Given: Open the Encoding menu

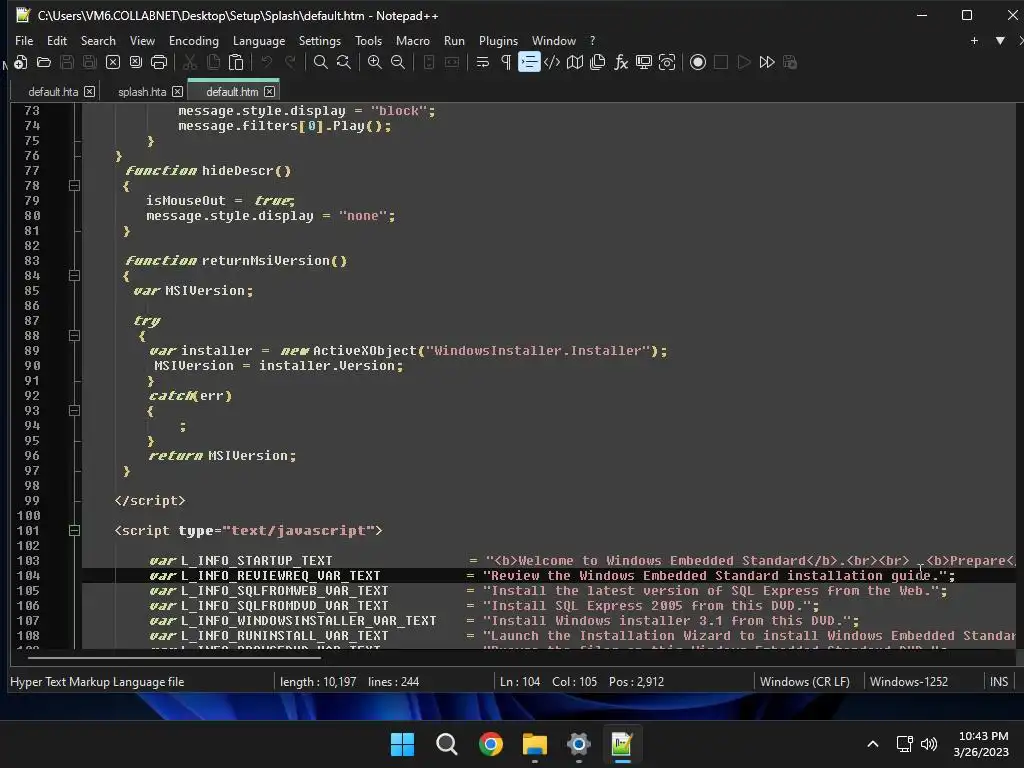Looking at the screenshot, I should (x=194, y=40).
